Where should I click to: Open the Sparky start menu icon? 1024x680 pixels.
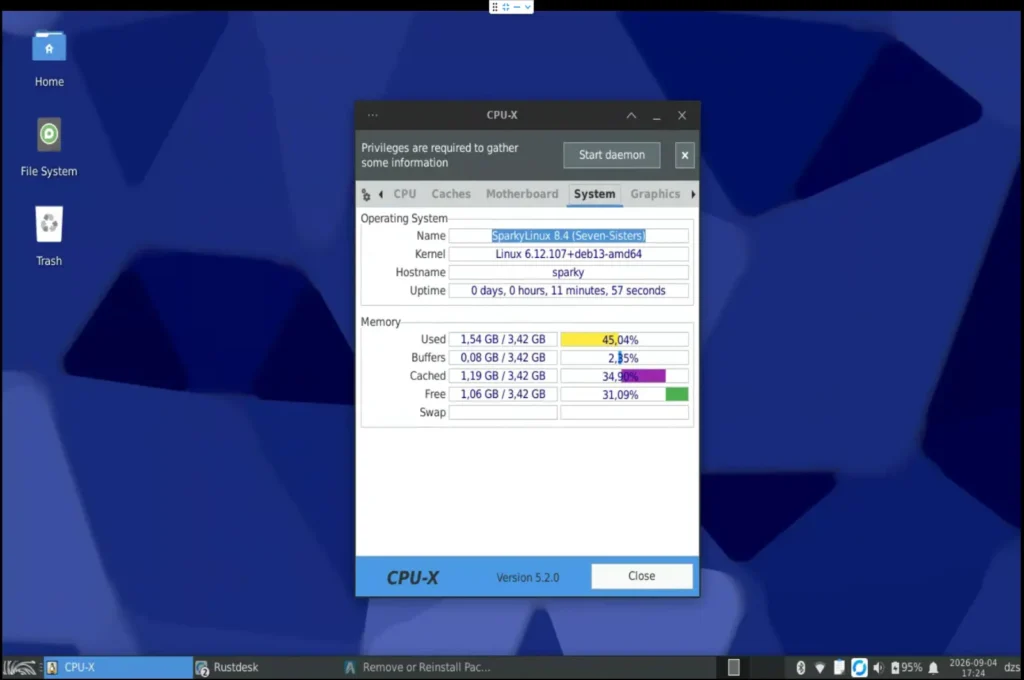pyautogui.click(x=20, y=668)
